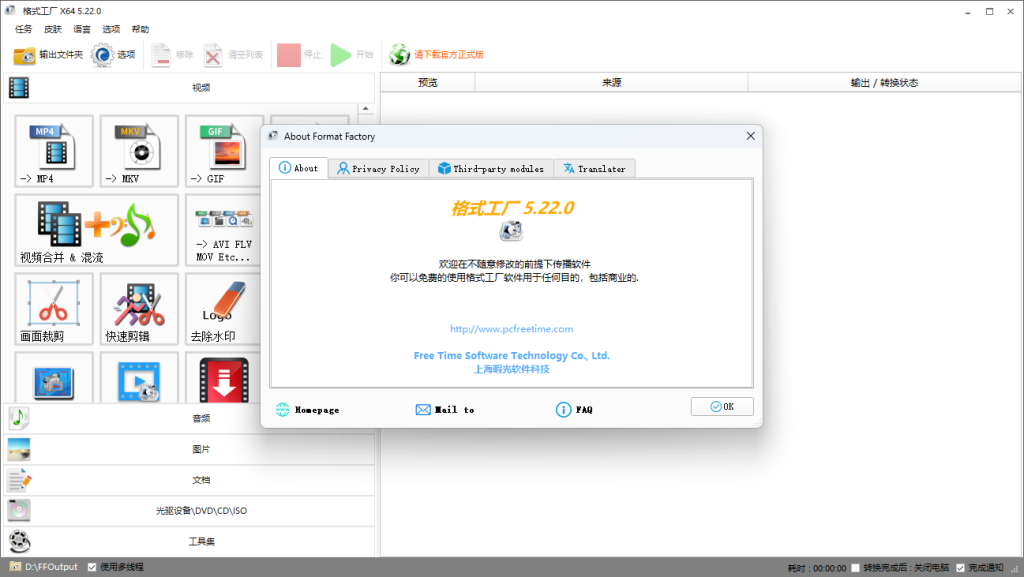
Task: Click the clear list toolbar icon
Action: point(213,55)
